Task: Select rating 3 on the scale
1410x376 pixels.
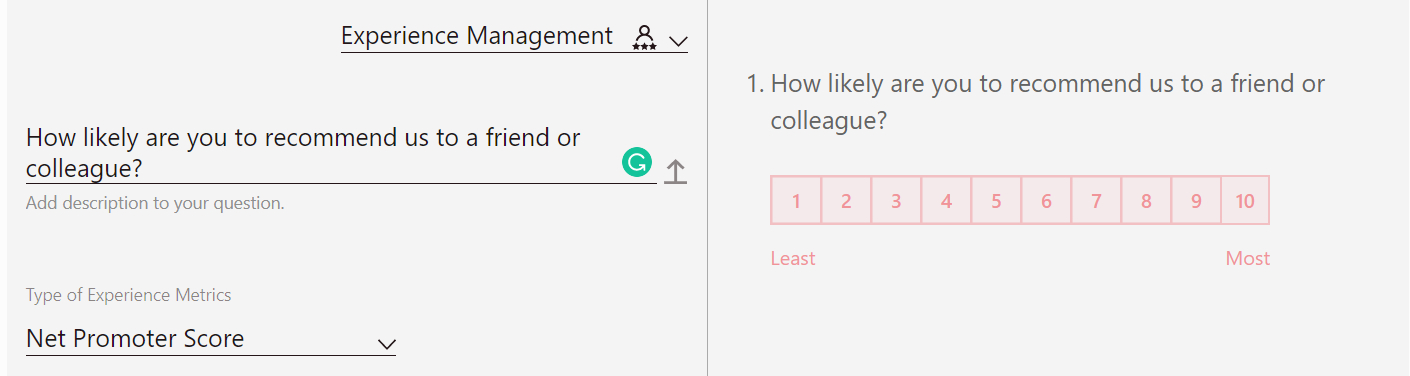Action: [896, 200]
